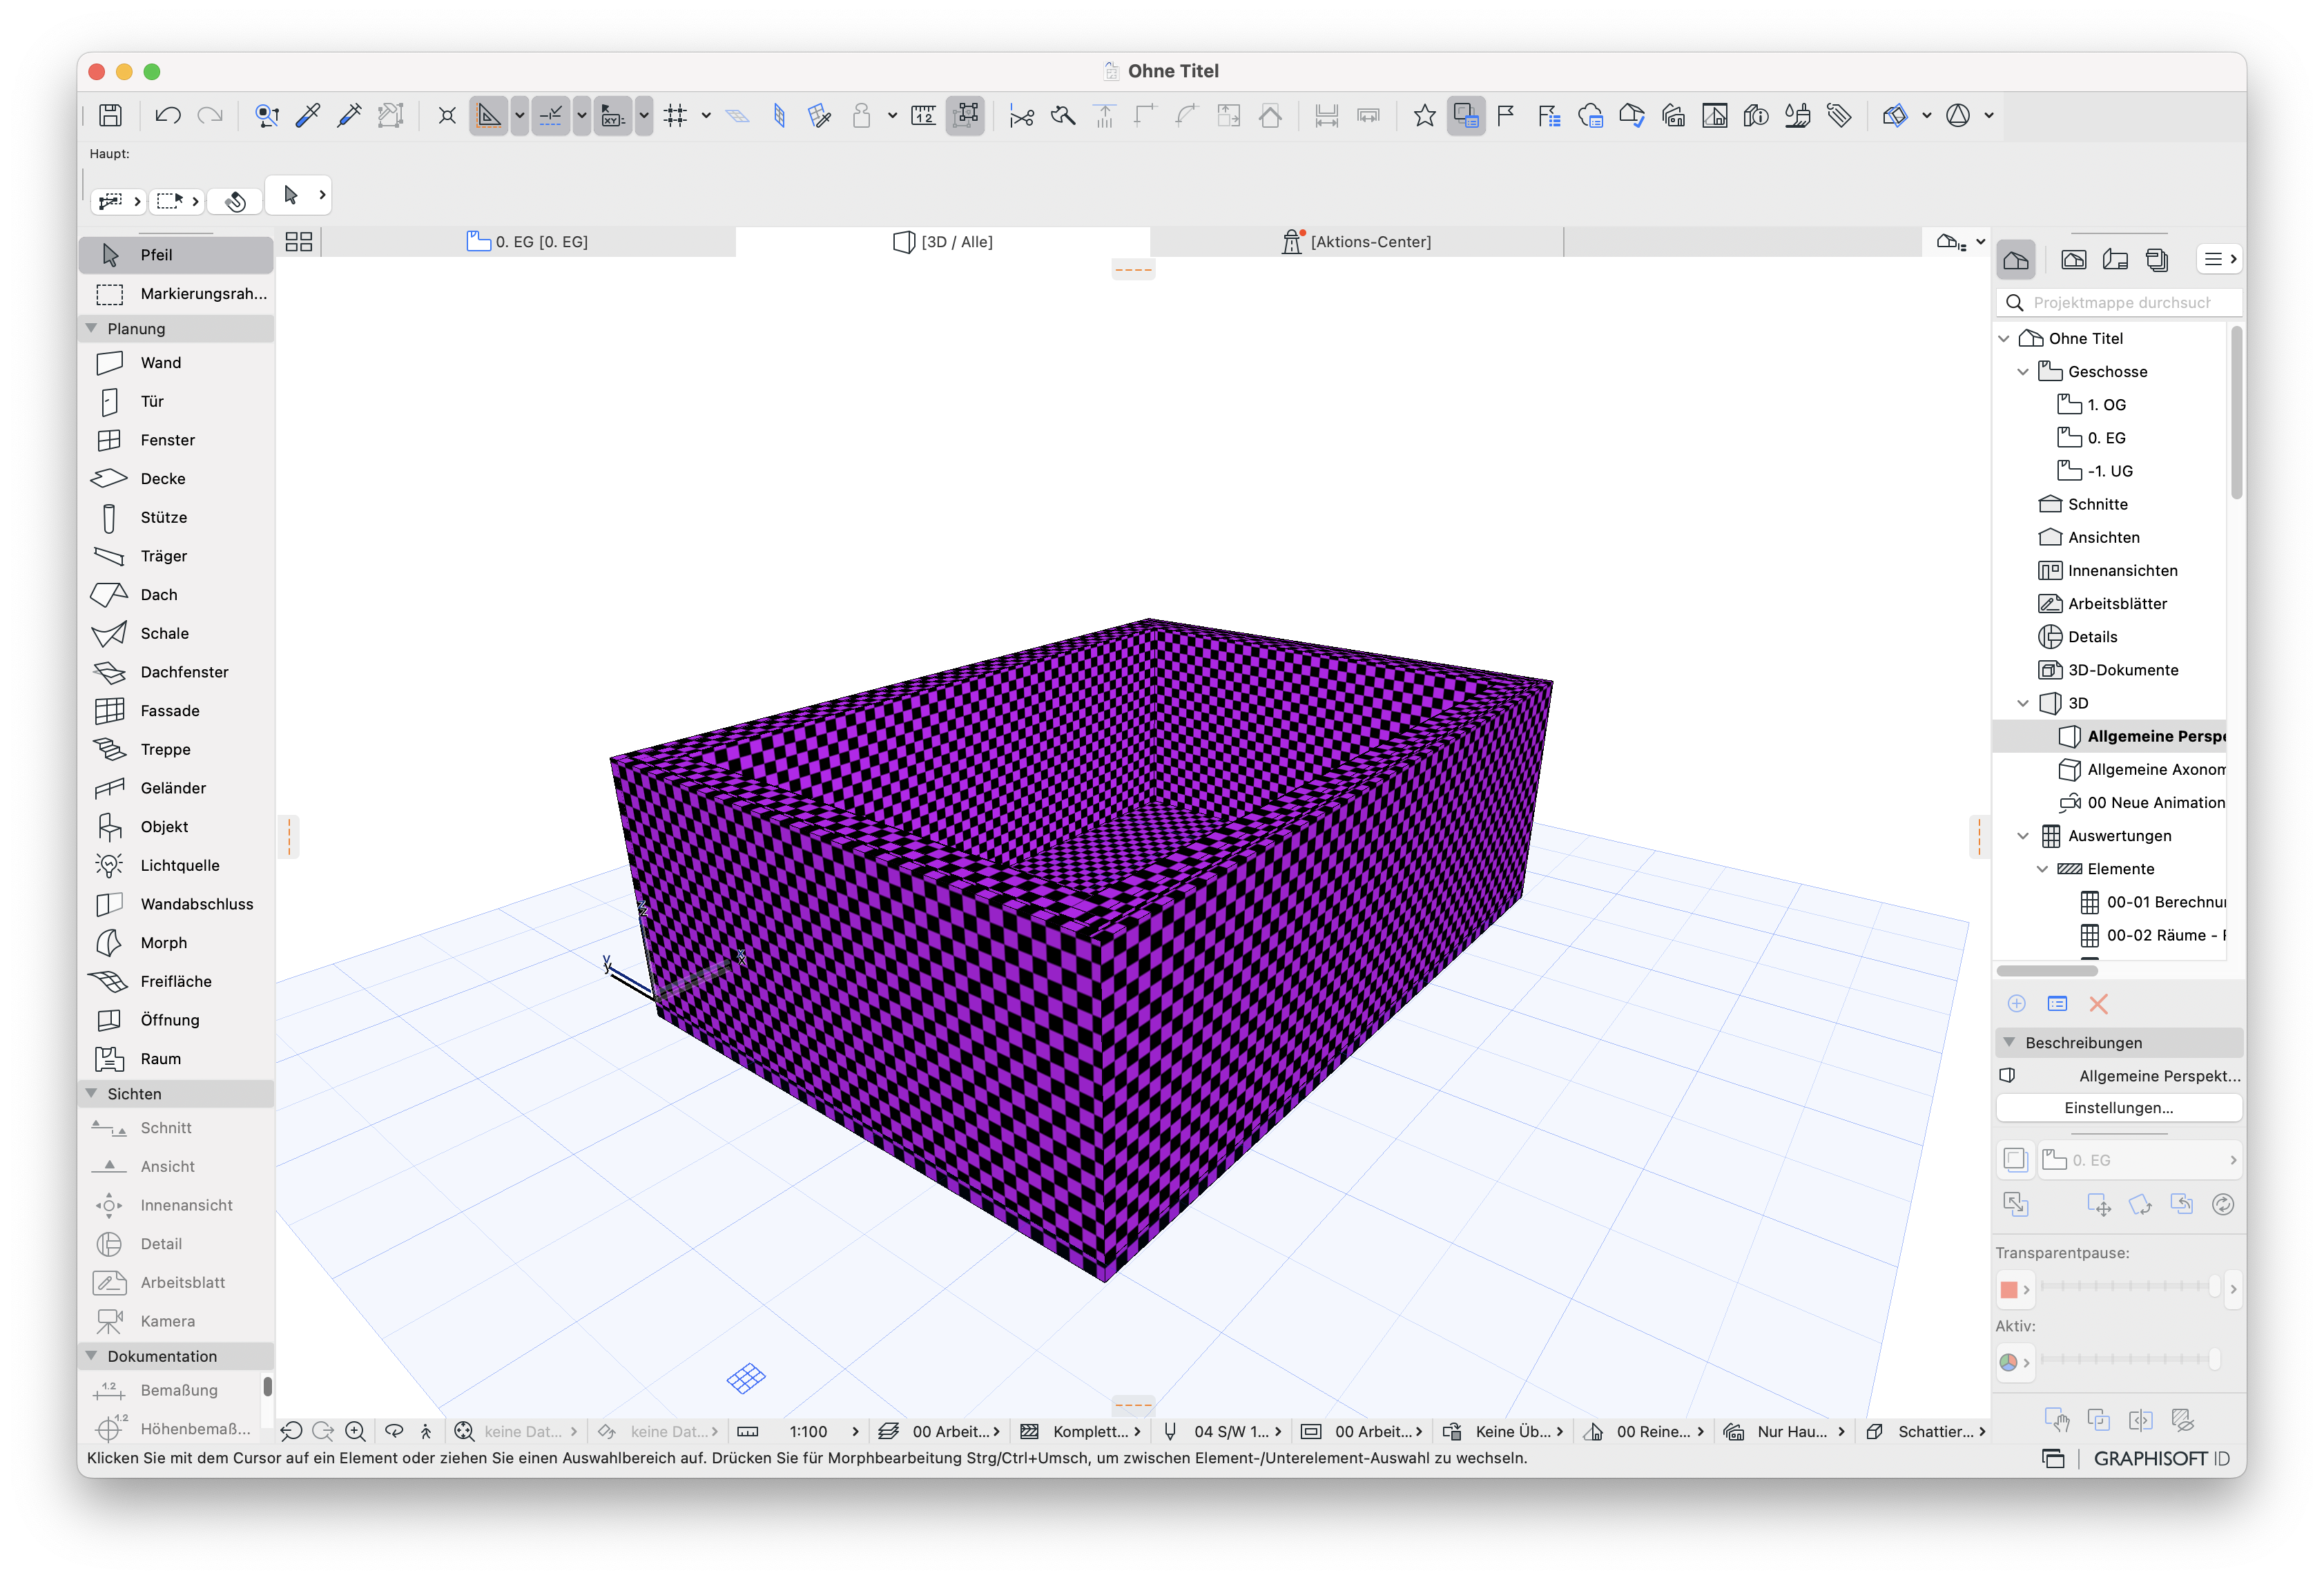The width and height of the screenshot is (2324, 1580).
Task: Pick the Treppe stair tool
Action: tap(176, 750)
